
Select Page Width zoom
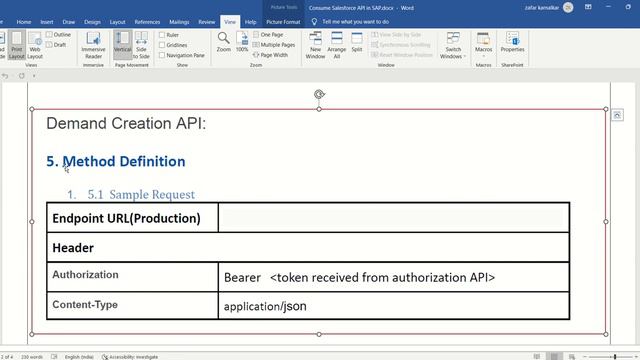click(x=270, y=55)
